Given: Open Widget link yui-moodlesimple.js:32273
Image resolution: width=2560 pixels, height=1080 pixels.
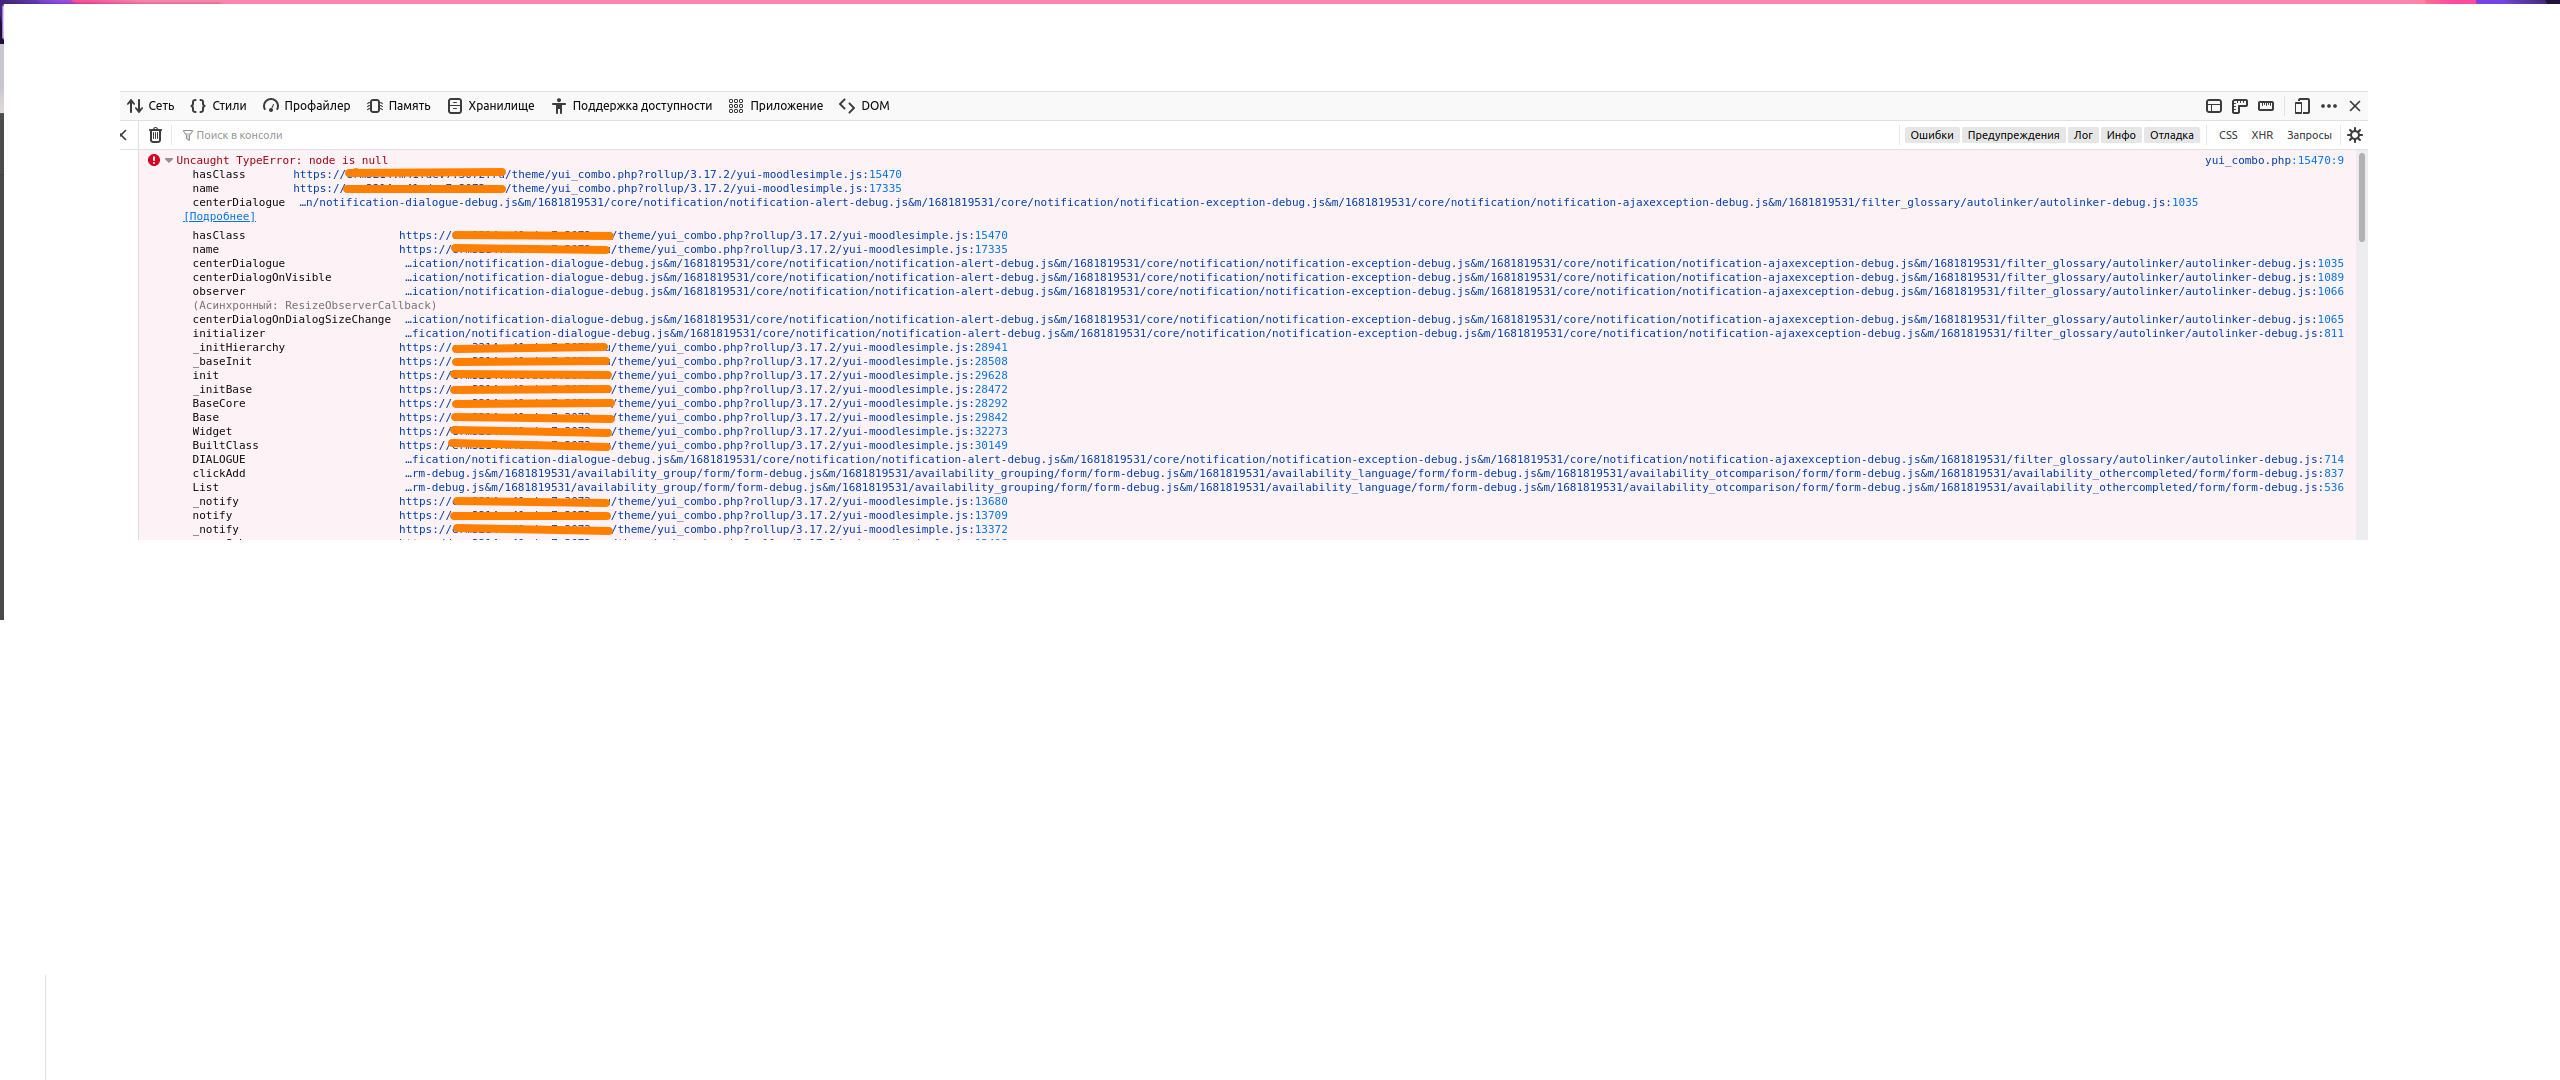Looking at the screenshot, I should (x=703, y=432).
